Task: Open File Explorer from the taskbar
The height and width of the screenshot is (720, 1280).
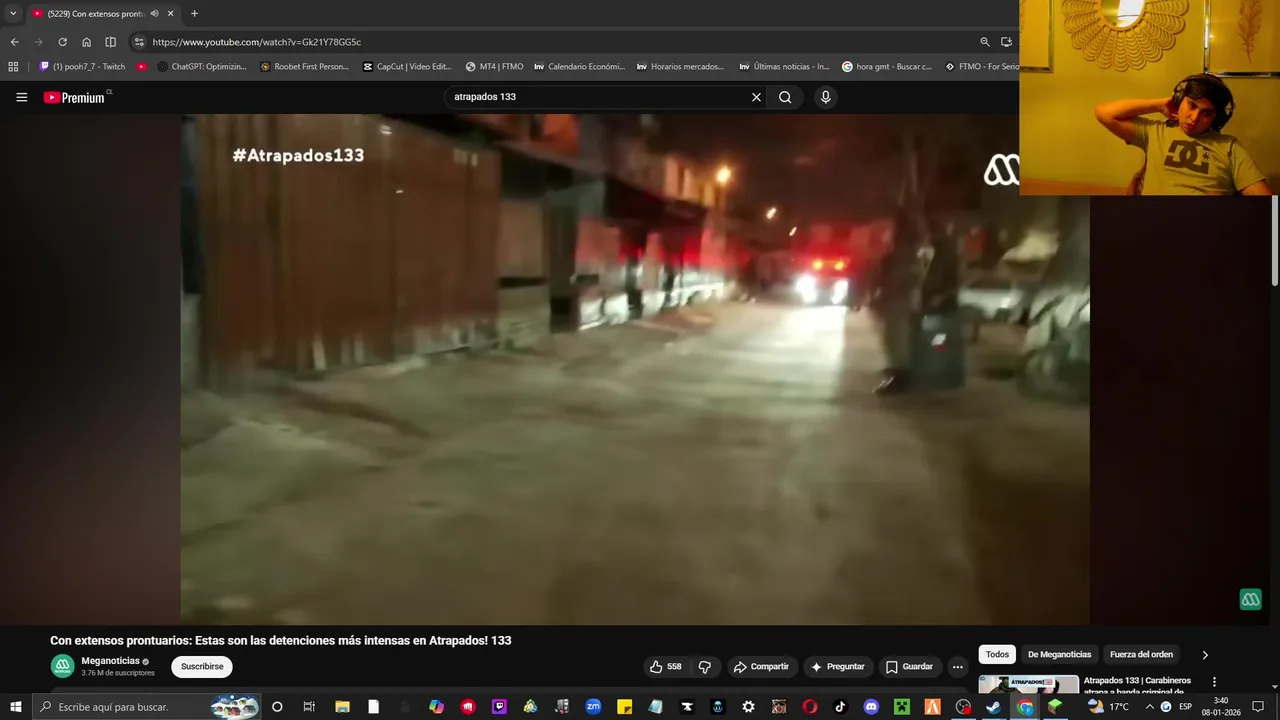Action: point(341,707)
